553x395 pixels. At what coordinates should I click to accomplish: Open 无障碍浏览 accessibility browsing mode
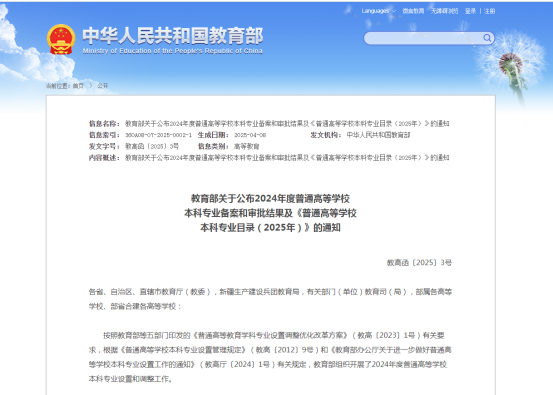[x=444, y=11]
